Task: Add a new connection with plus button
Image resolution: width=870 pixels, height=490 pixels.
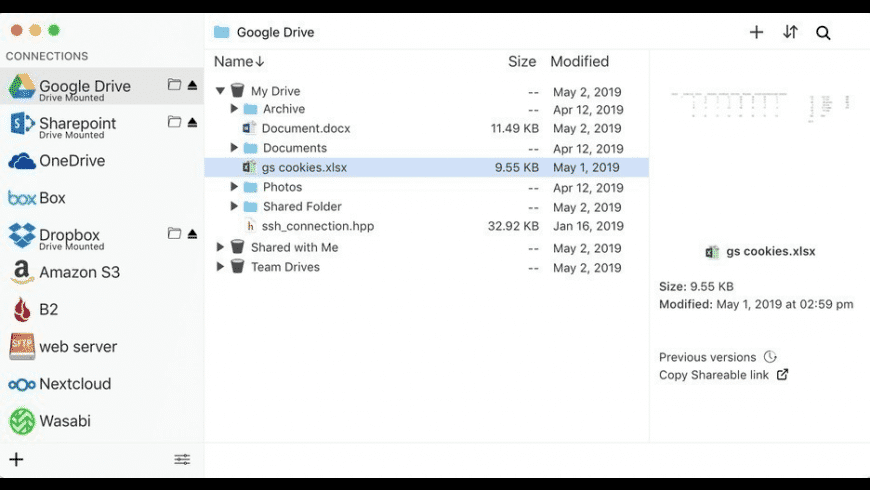Action: tap(17, 459)
